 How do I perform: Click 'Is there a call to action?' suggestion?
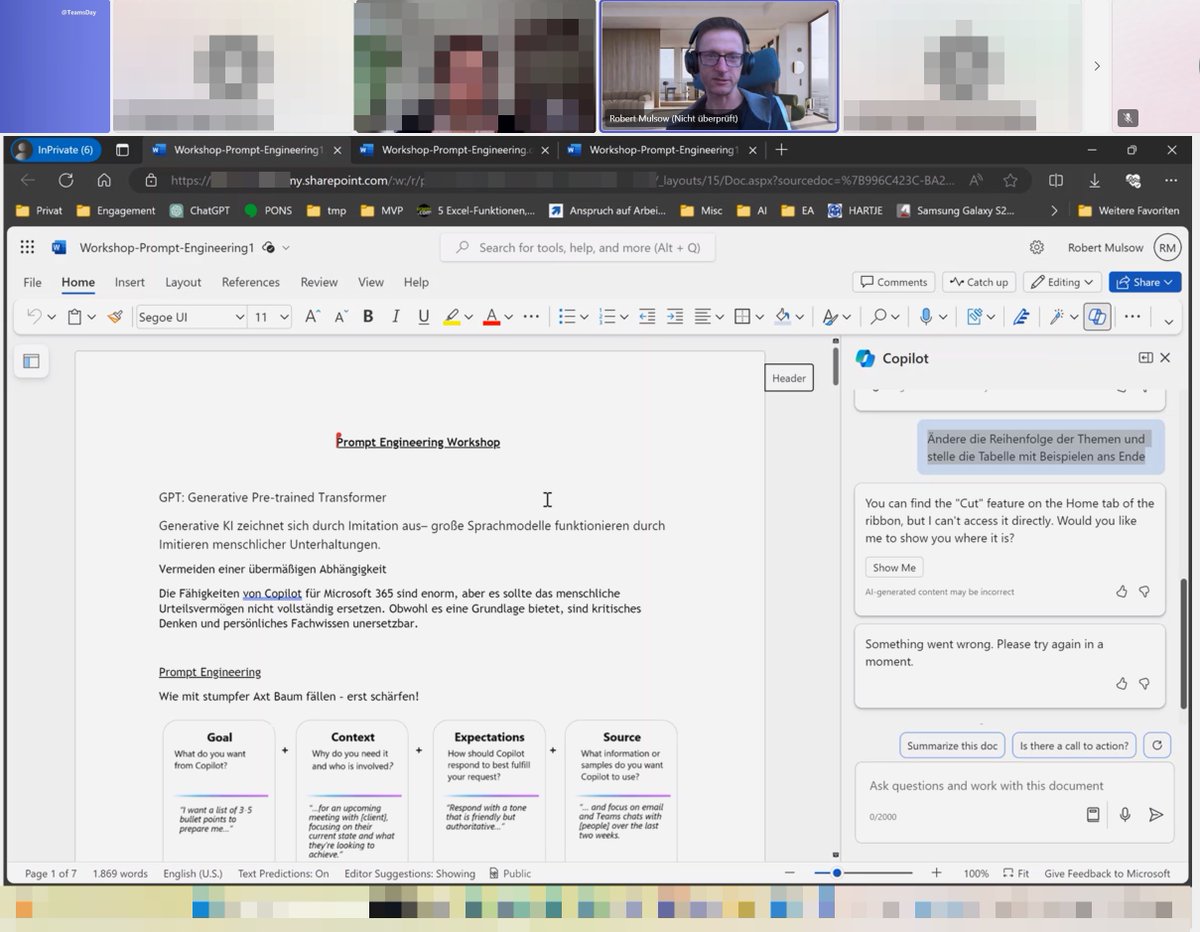click(x=1073, y=745)
